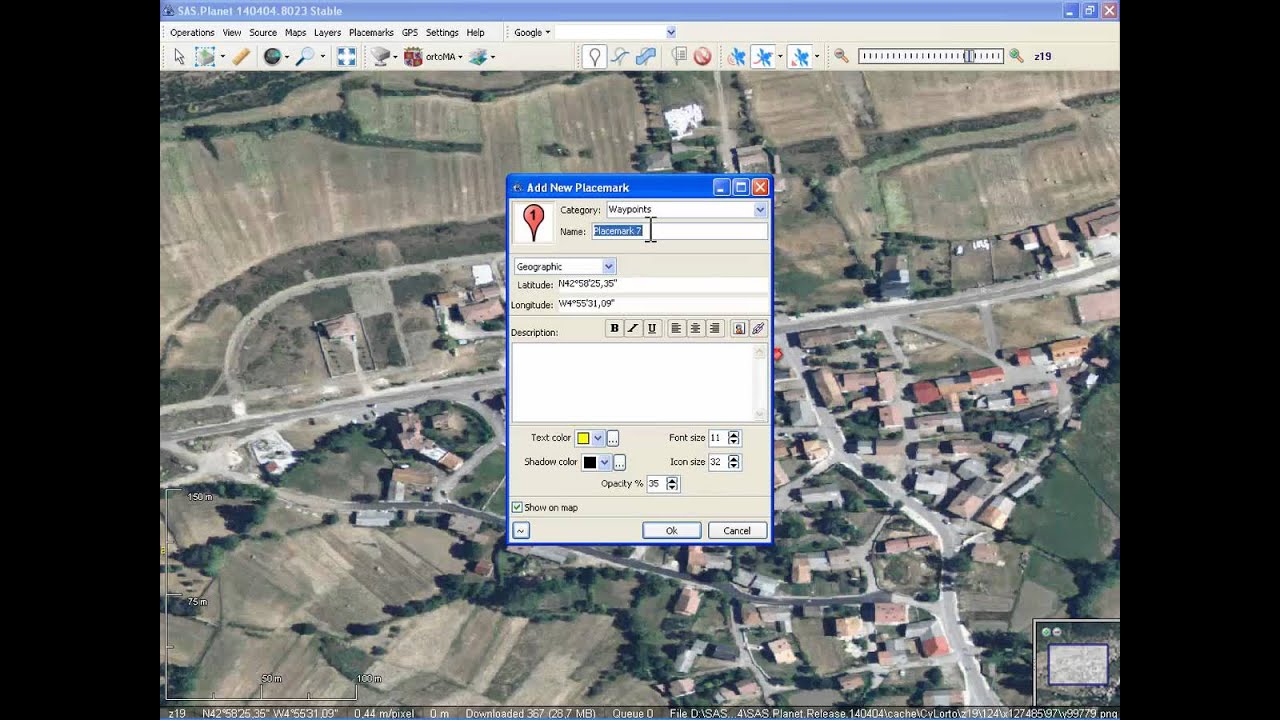Align description text left

coord(677,328)
